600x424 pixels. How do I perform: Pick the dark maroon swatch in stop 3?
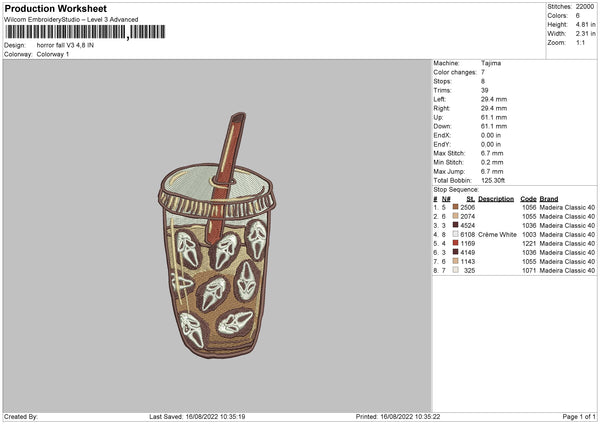(455, 225)
